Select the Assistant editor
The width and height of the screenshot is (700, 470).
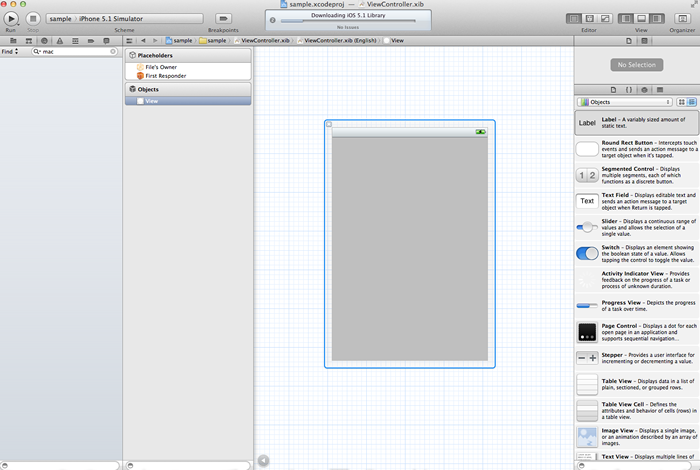[590, 18]
